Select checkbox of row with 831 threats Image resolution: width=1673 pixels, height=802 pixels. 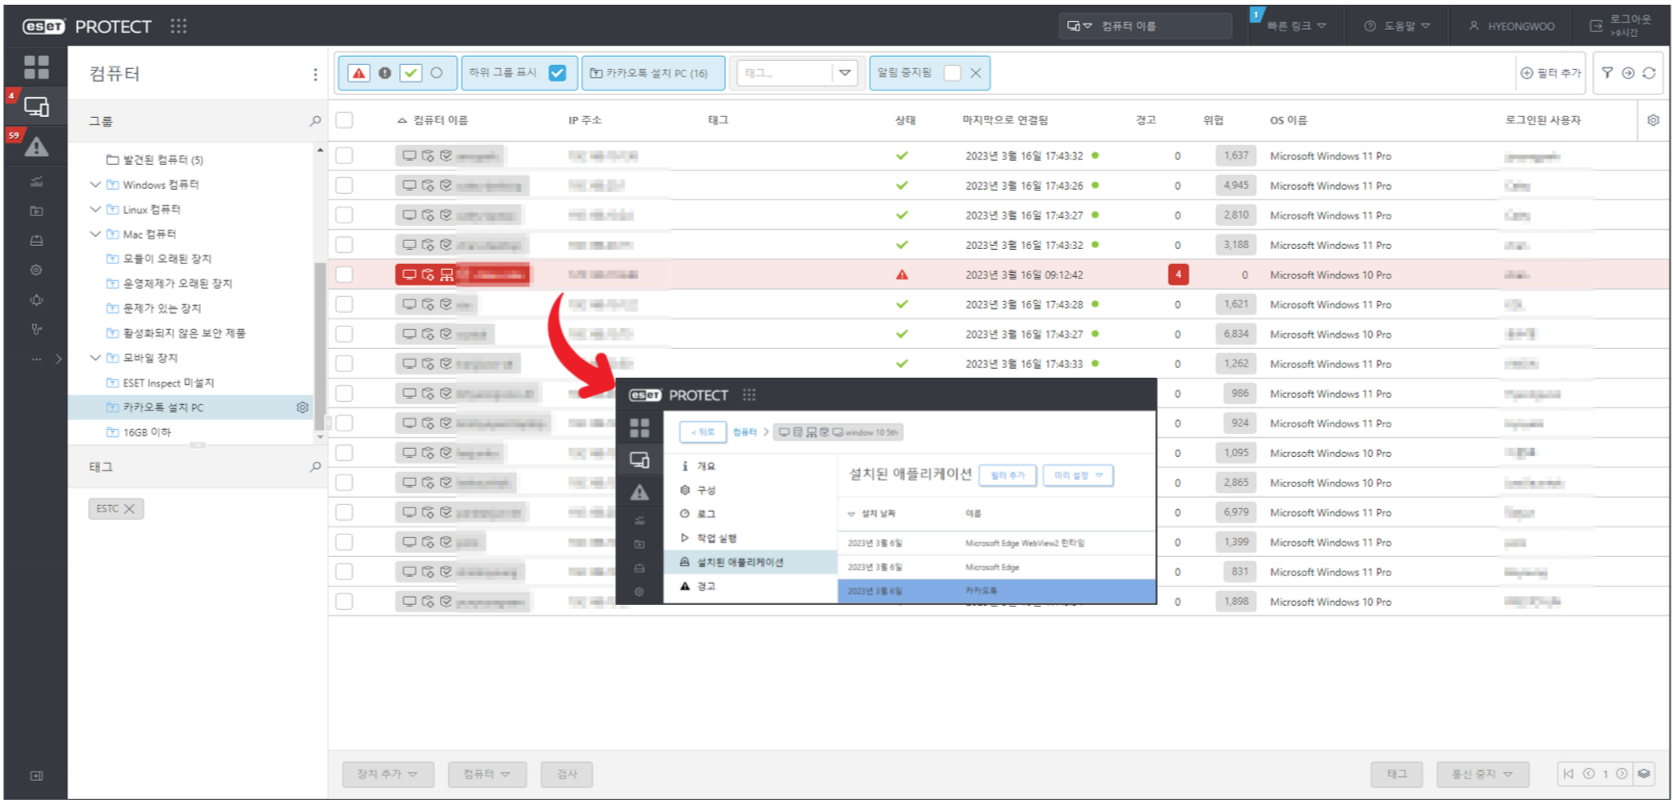pyautogui.click(x=344, y=571)
